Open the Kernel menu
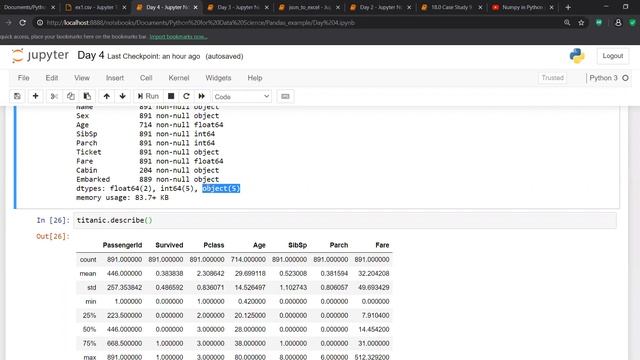 pos(179,78)
